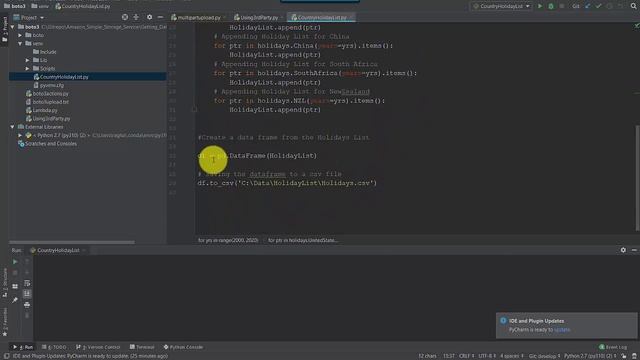Toggle the Project side tool window button
This screenshot has height=360, width=640.
[x=4, y=29]
